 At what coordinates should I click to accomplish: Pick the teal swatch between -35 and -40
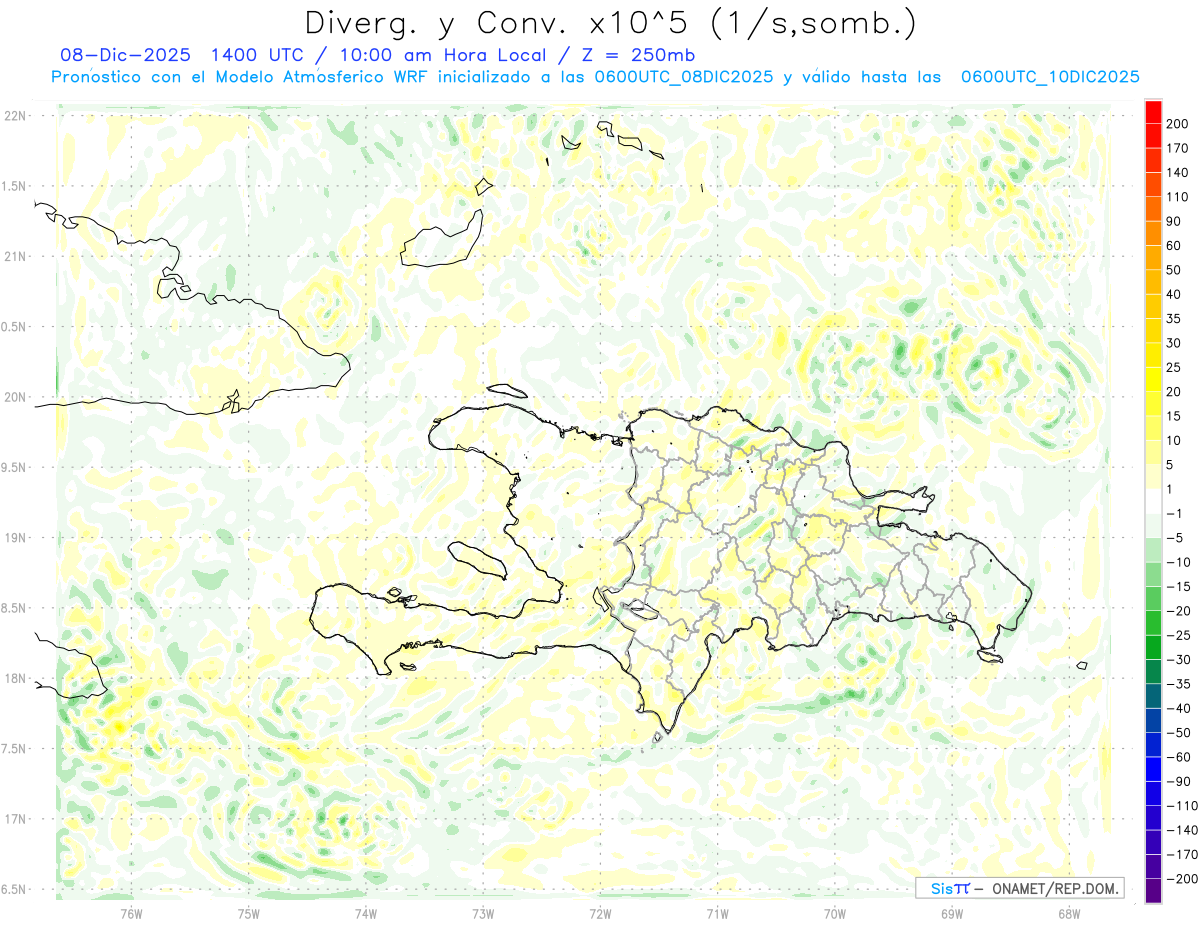tap(1153, 697)
